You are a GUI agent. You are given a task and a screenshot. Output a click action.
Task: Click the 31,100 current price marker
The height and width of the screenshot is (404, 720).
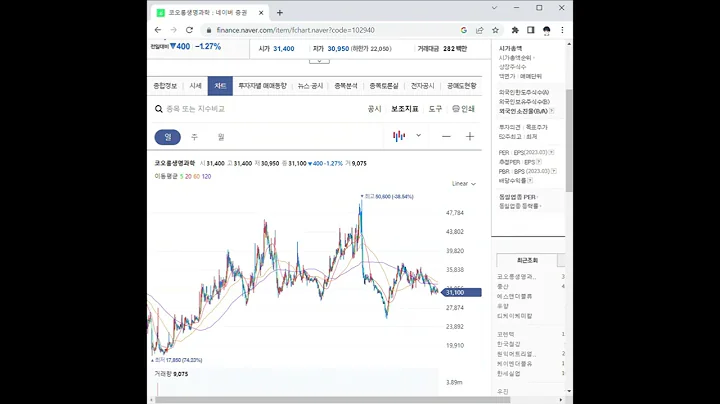point(461,292)
